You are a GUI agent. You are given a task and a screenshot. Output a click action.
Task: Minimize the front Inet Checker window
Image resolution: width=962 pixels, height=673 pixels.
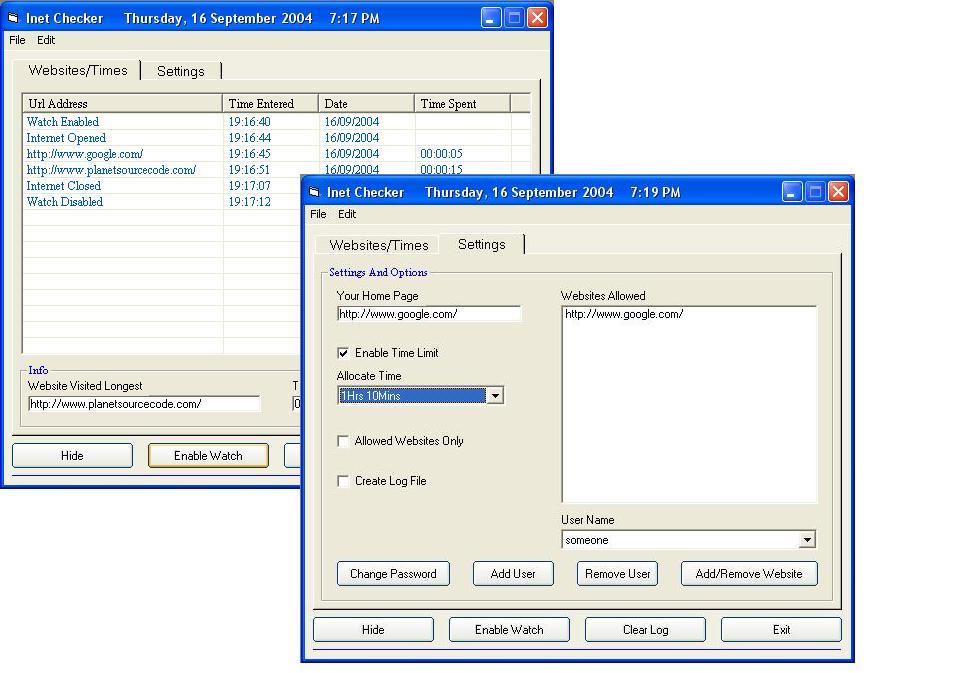[792, 191]
